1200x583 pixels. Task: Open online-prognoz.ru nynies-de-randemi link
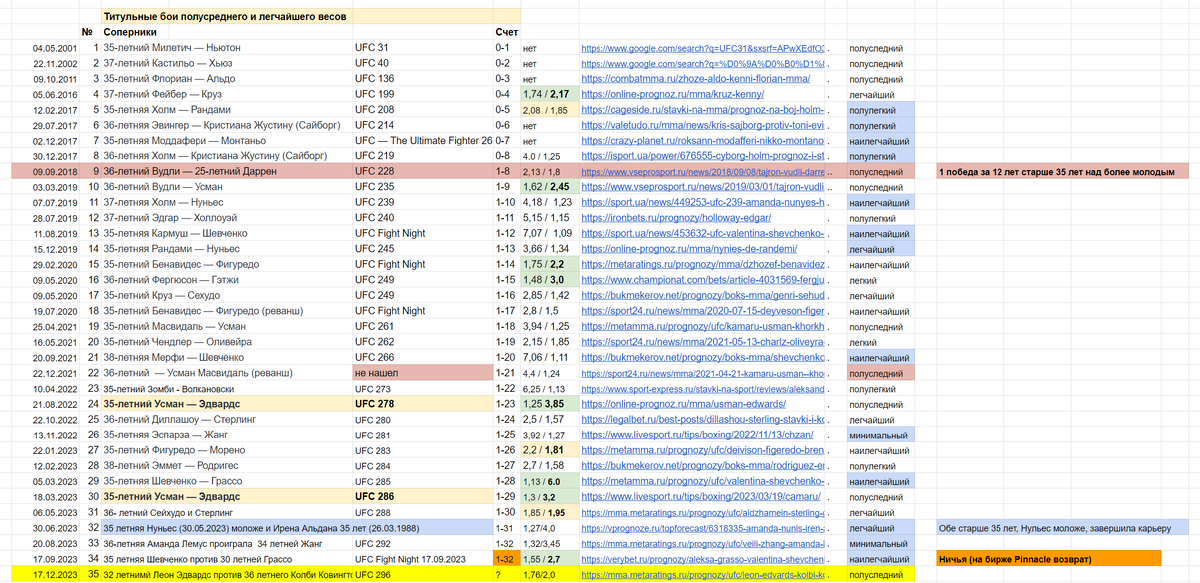click(x=689, y=249)
